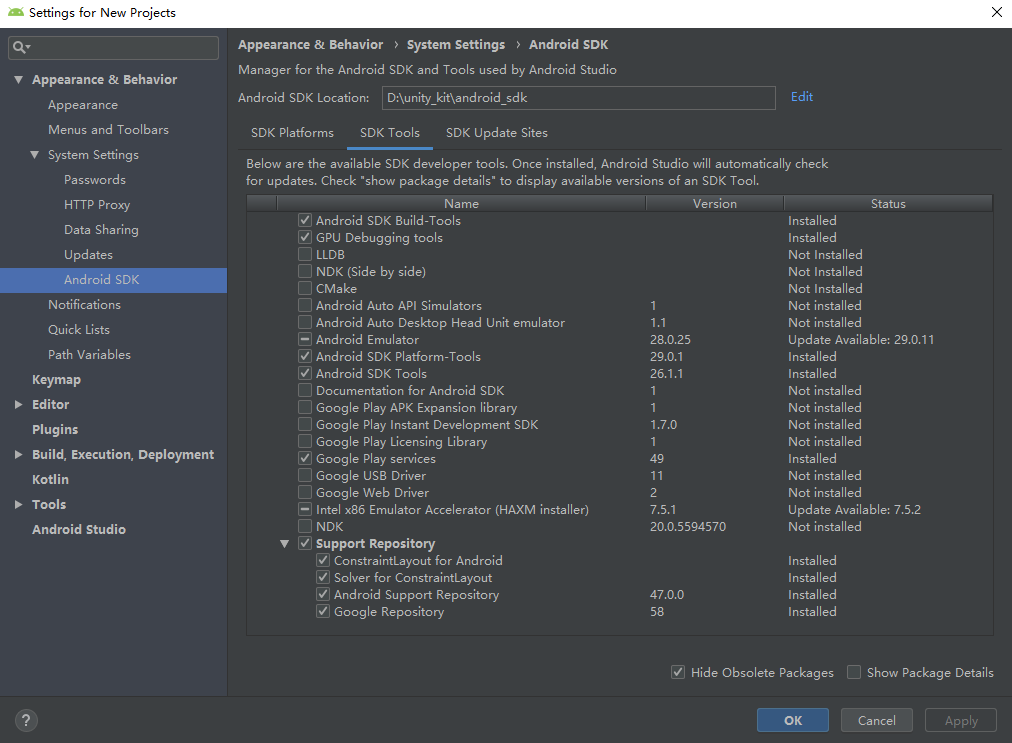
Task: Switch to SDK Platforms tab
Action: pyautogui.click(x=292, y=133)
